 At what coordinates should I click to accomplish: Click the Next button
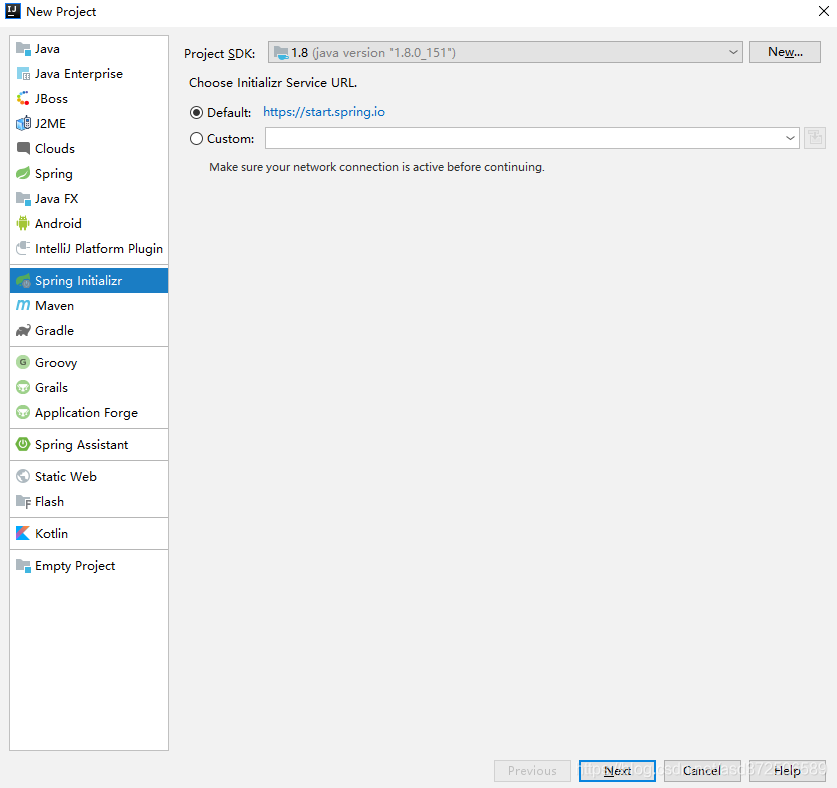(617, 770)
